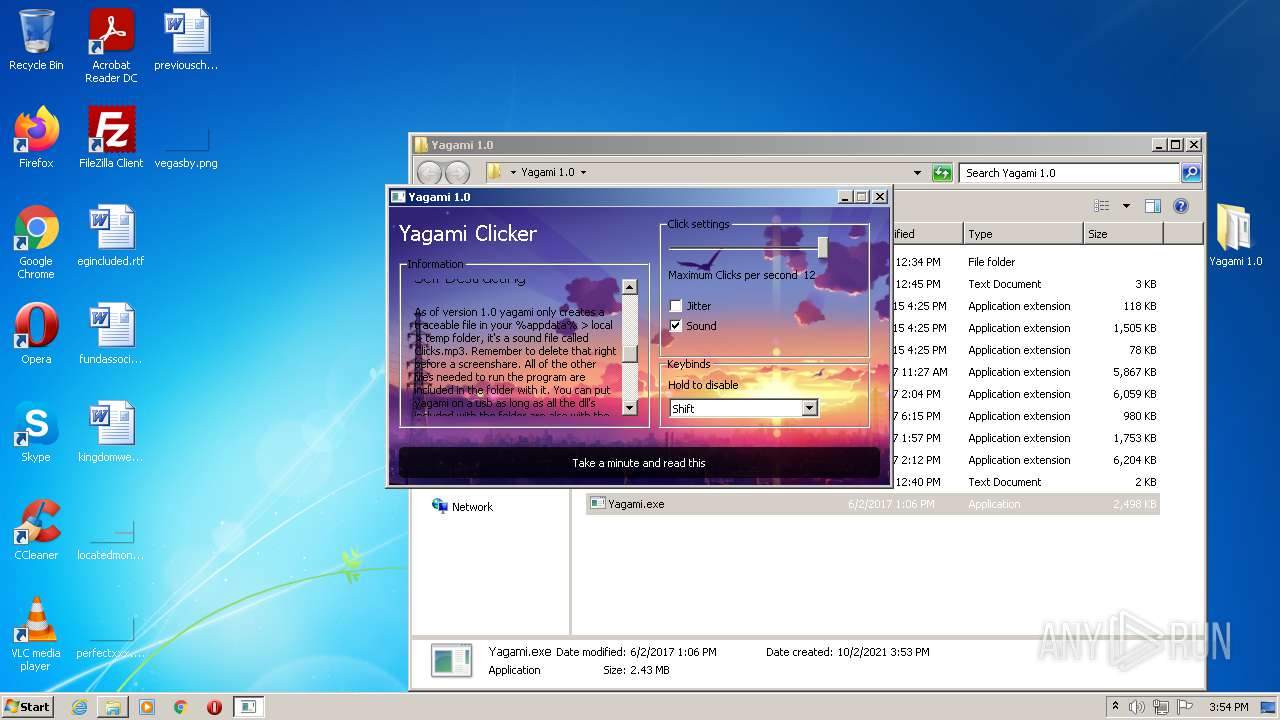This screenshot has width=1280, height=720.
Task: Toggle Explorer preview pane icon
Action: [1152, 206]
